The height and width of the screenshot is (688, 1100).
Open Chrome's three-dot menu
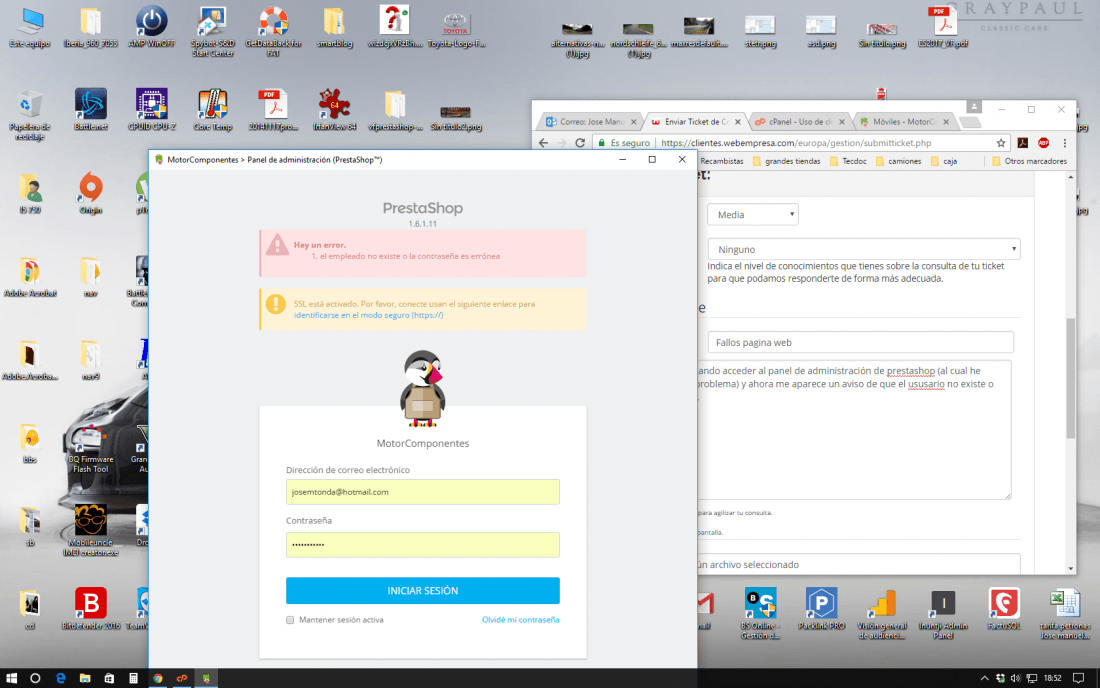pyautogui.click(x=1064, y=142)
